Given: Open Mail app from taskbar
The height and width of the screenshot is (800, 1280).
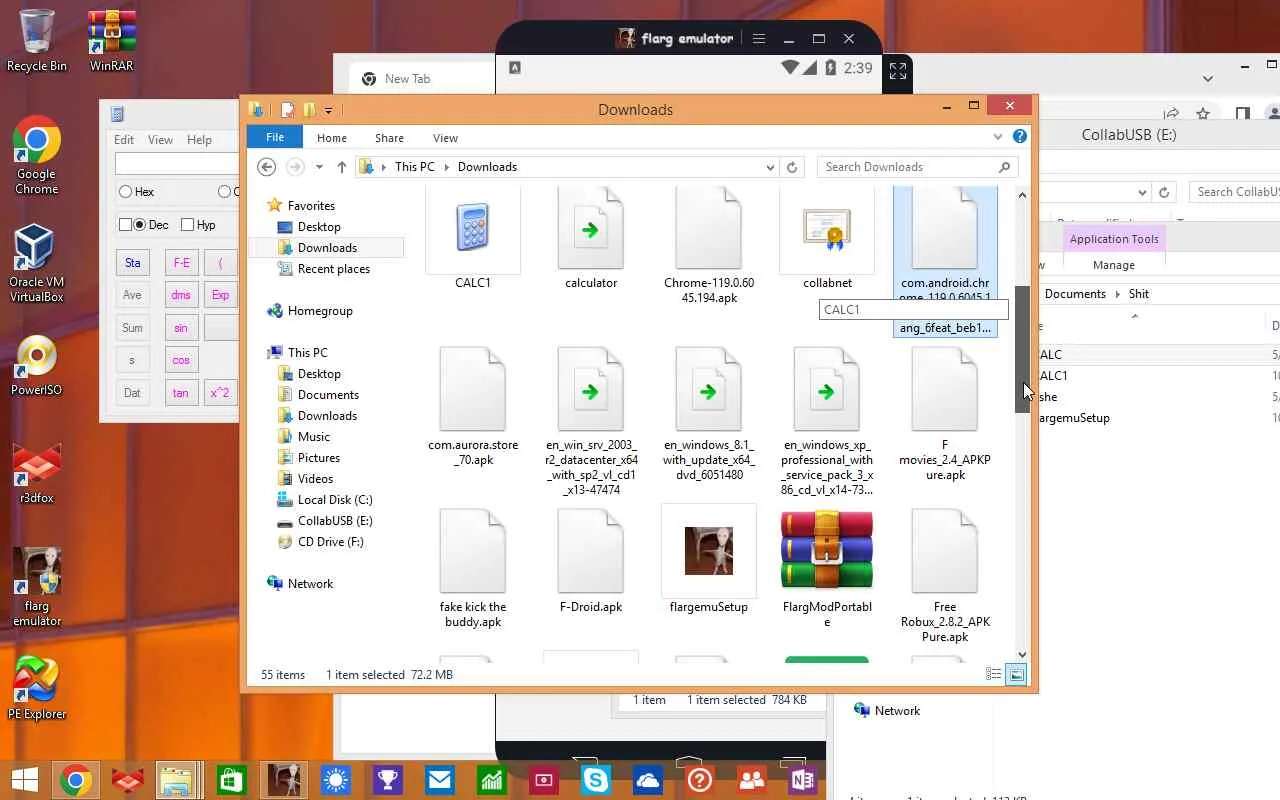Looking at the screenshot, I should click(x=439, y=779).
